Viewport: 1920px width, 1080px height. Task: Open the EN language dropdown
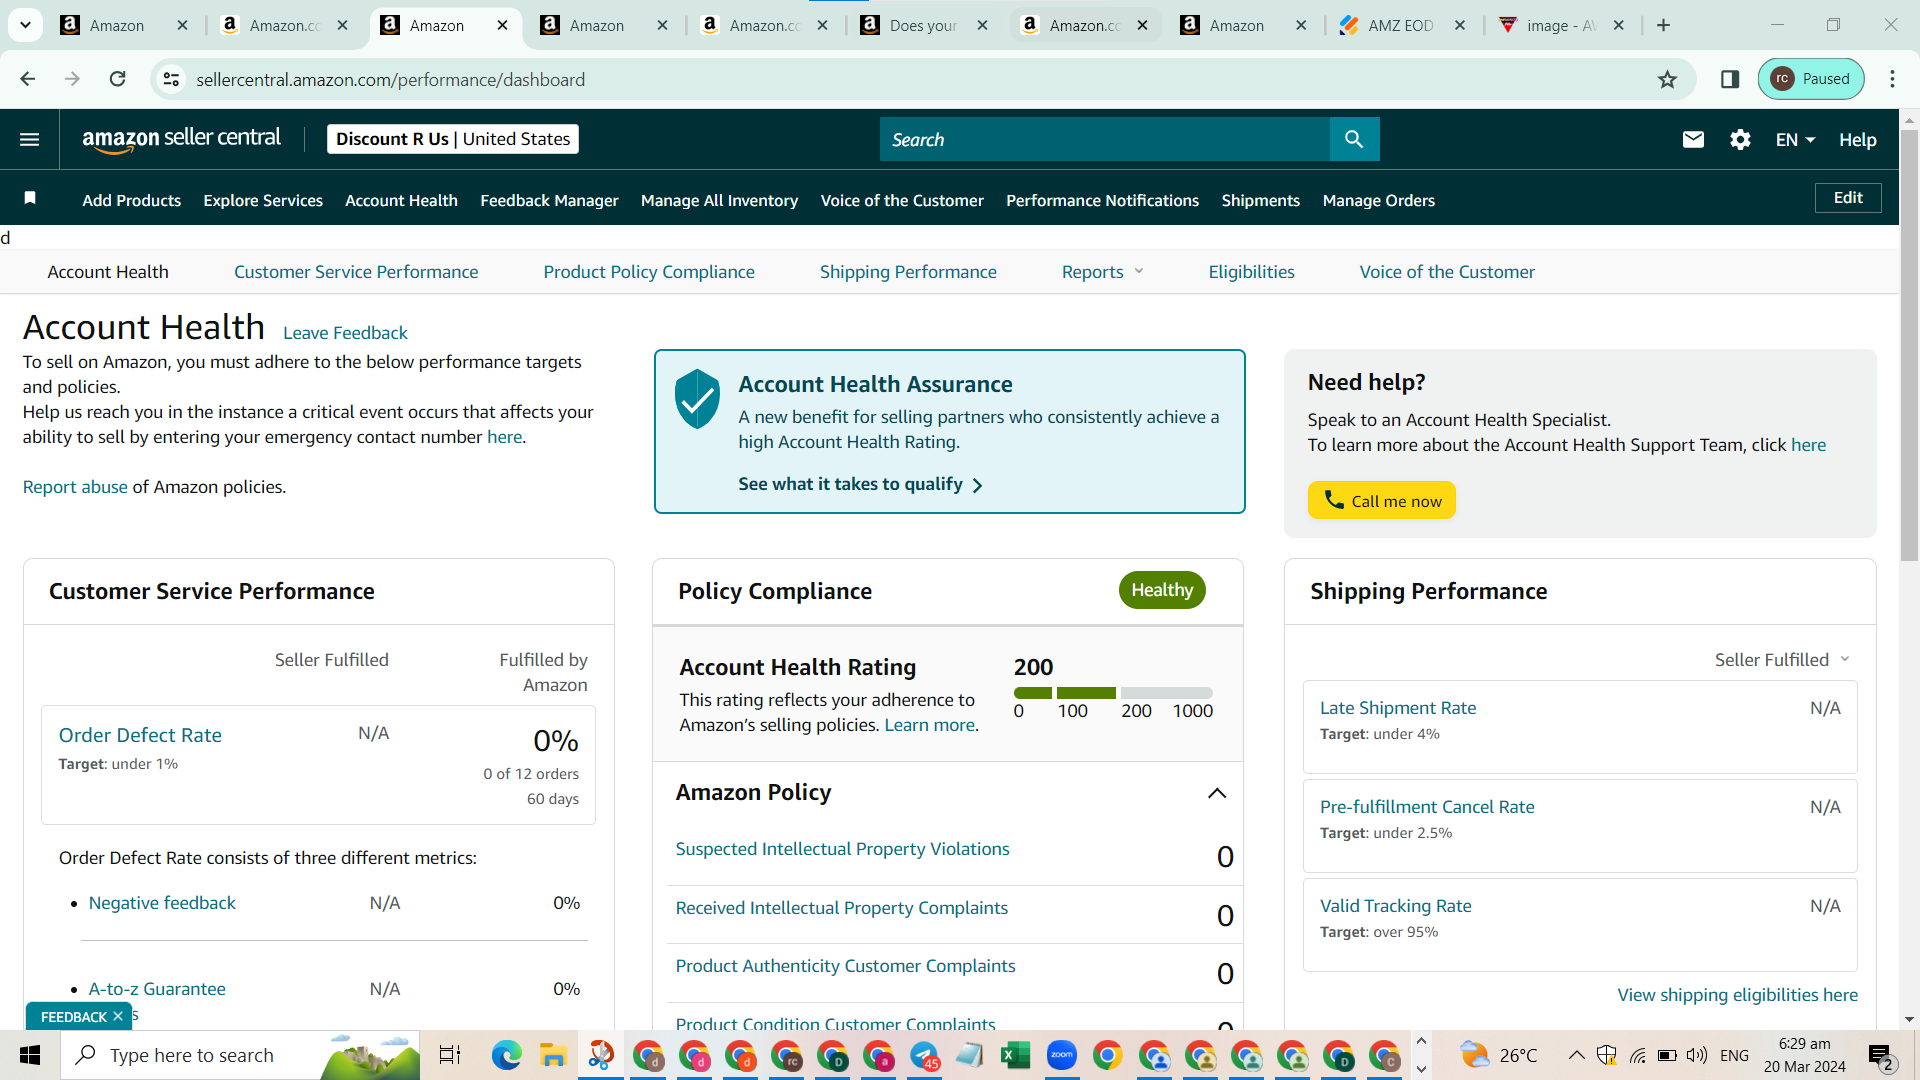click(1795, 139)
